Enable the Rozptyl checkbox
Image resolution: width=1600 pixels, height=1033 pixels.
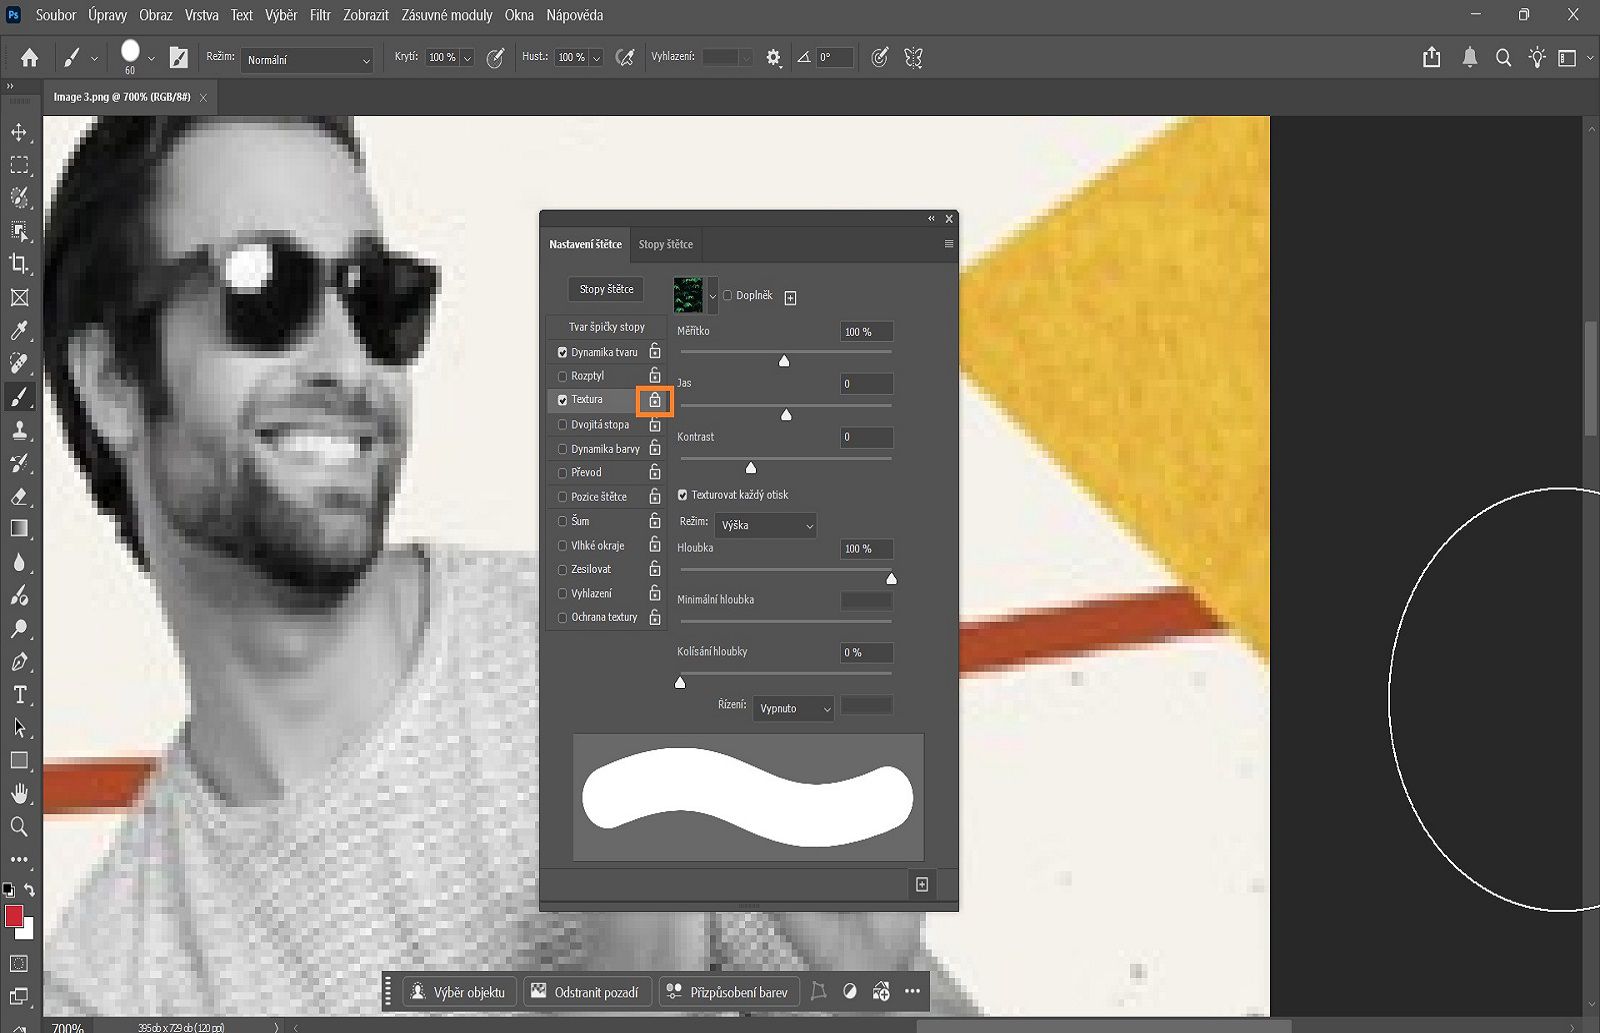coord(562,375)
